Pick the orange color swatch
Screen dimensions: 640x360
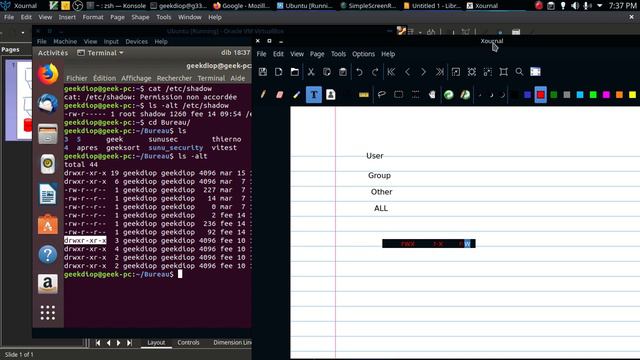tap(619, 95)
